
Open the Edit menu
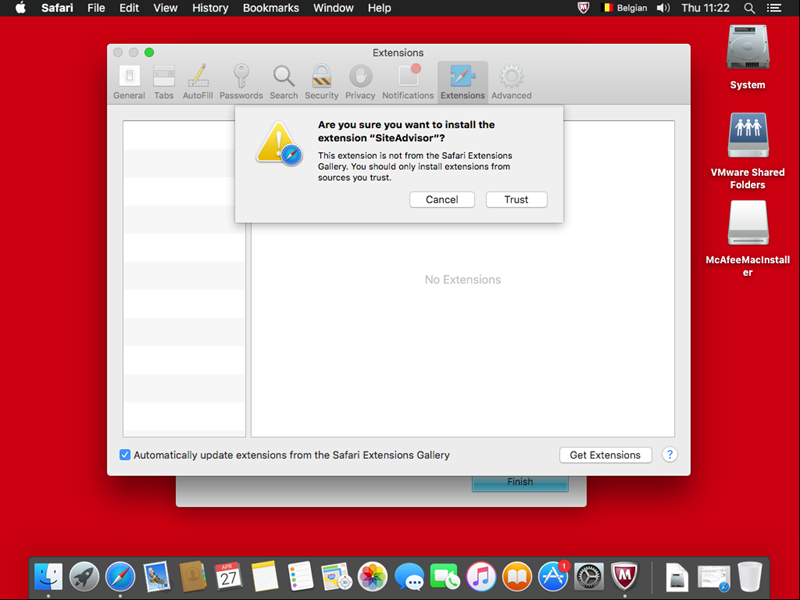129,8
